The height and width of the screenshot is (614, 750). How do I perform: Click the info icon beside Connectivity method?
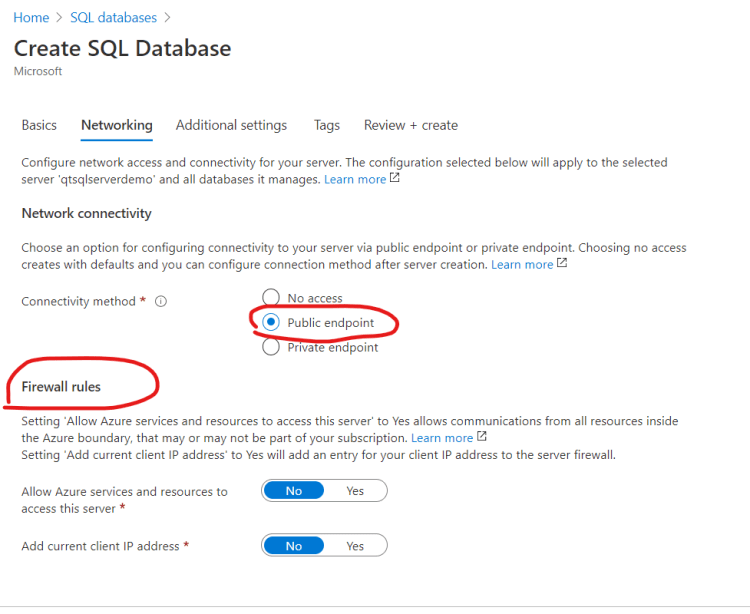pos(161,301)
